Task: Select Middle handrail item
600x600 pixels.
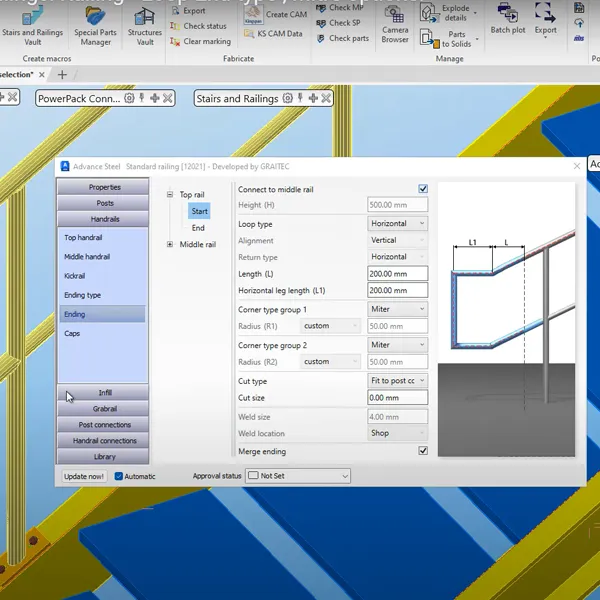Action: pos(87,257)
